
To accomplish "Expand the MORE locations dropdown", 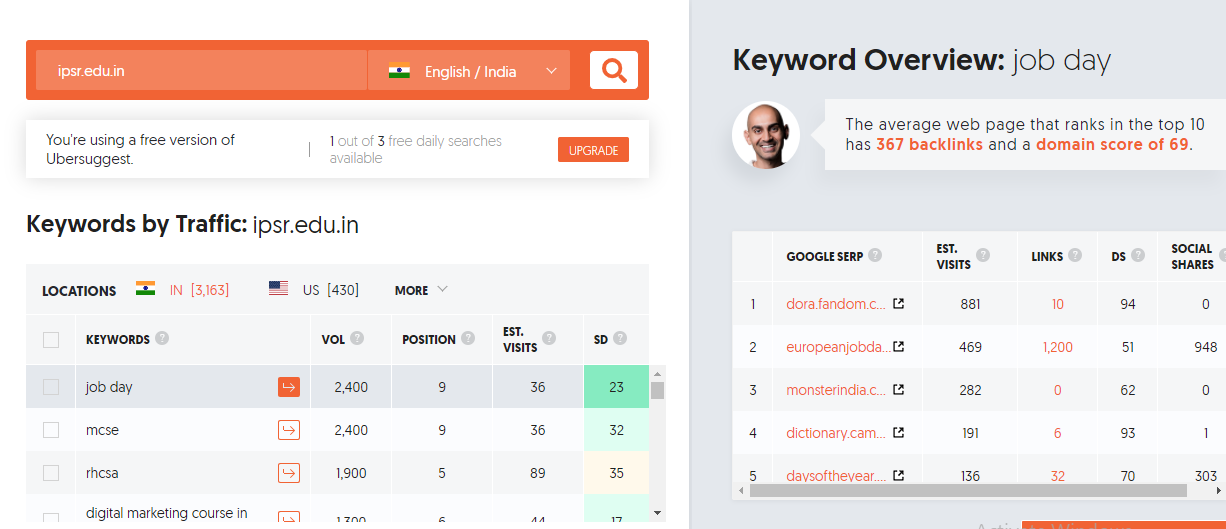I will pyautogui.click(x=421, y=290).
